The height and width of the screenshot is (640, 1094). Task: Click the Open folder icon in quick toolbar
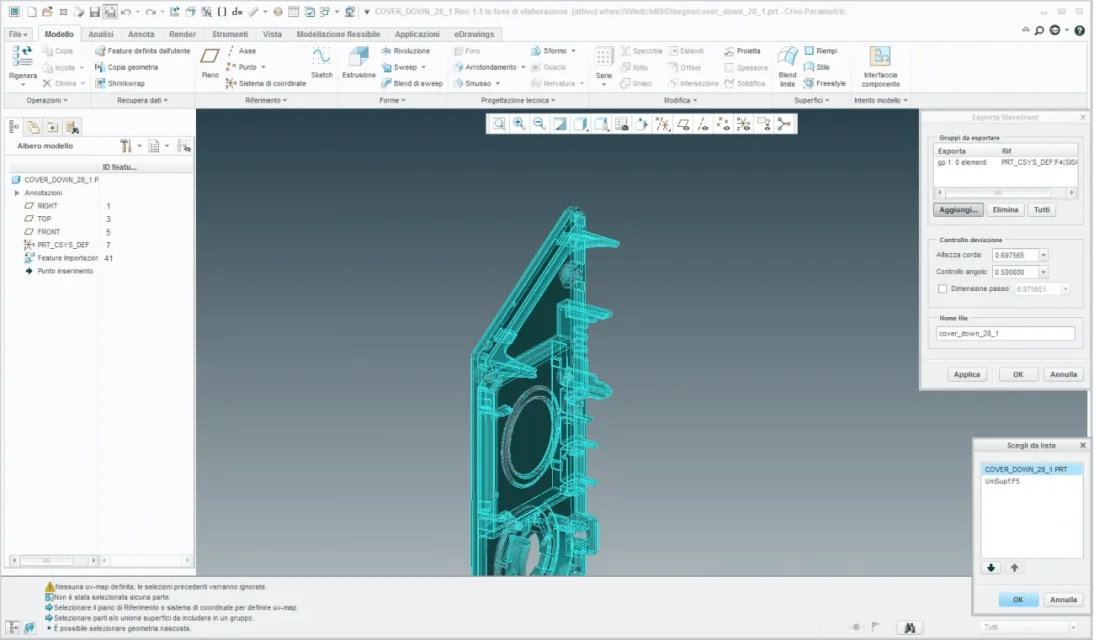pos(47,12)
